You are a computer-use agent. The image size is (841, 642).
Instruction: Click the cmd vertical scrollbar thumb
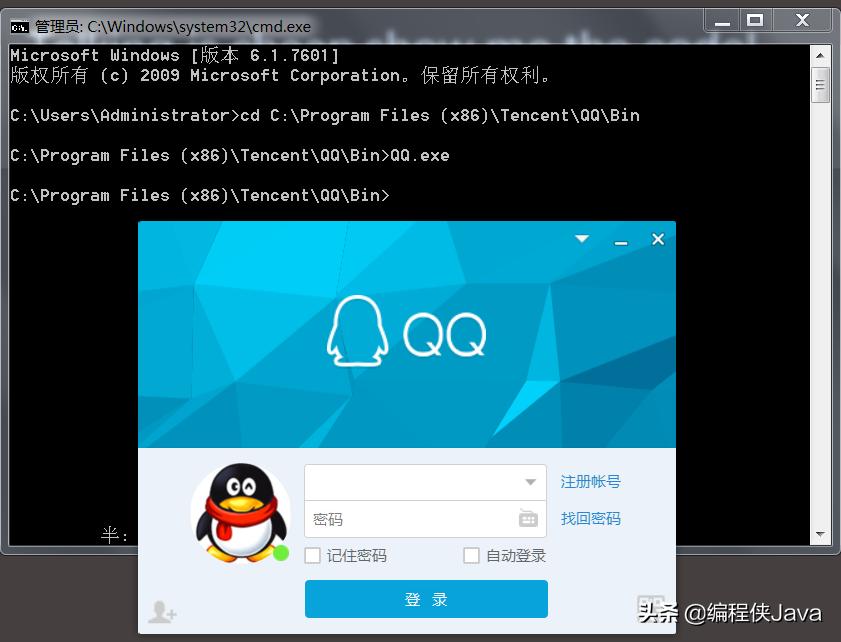pos(820,85)
